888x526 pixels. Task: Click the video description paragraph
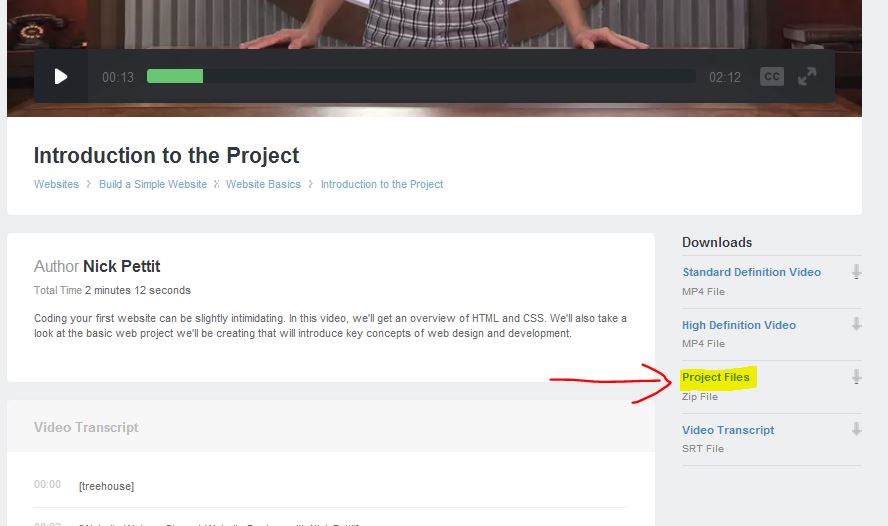click(330, 326)
